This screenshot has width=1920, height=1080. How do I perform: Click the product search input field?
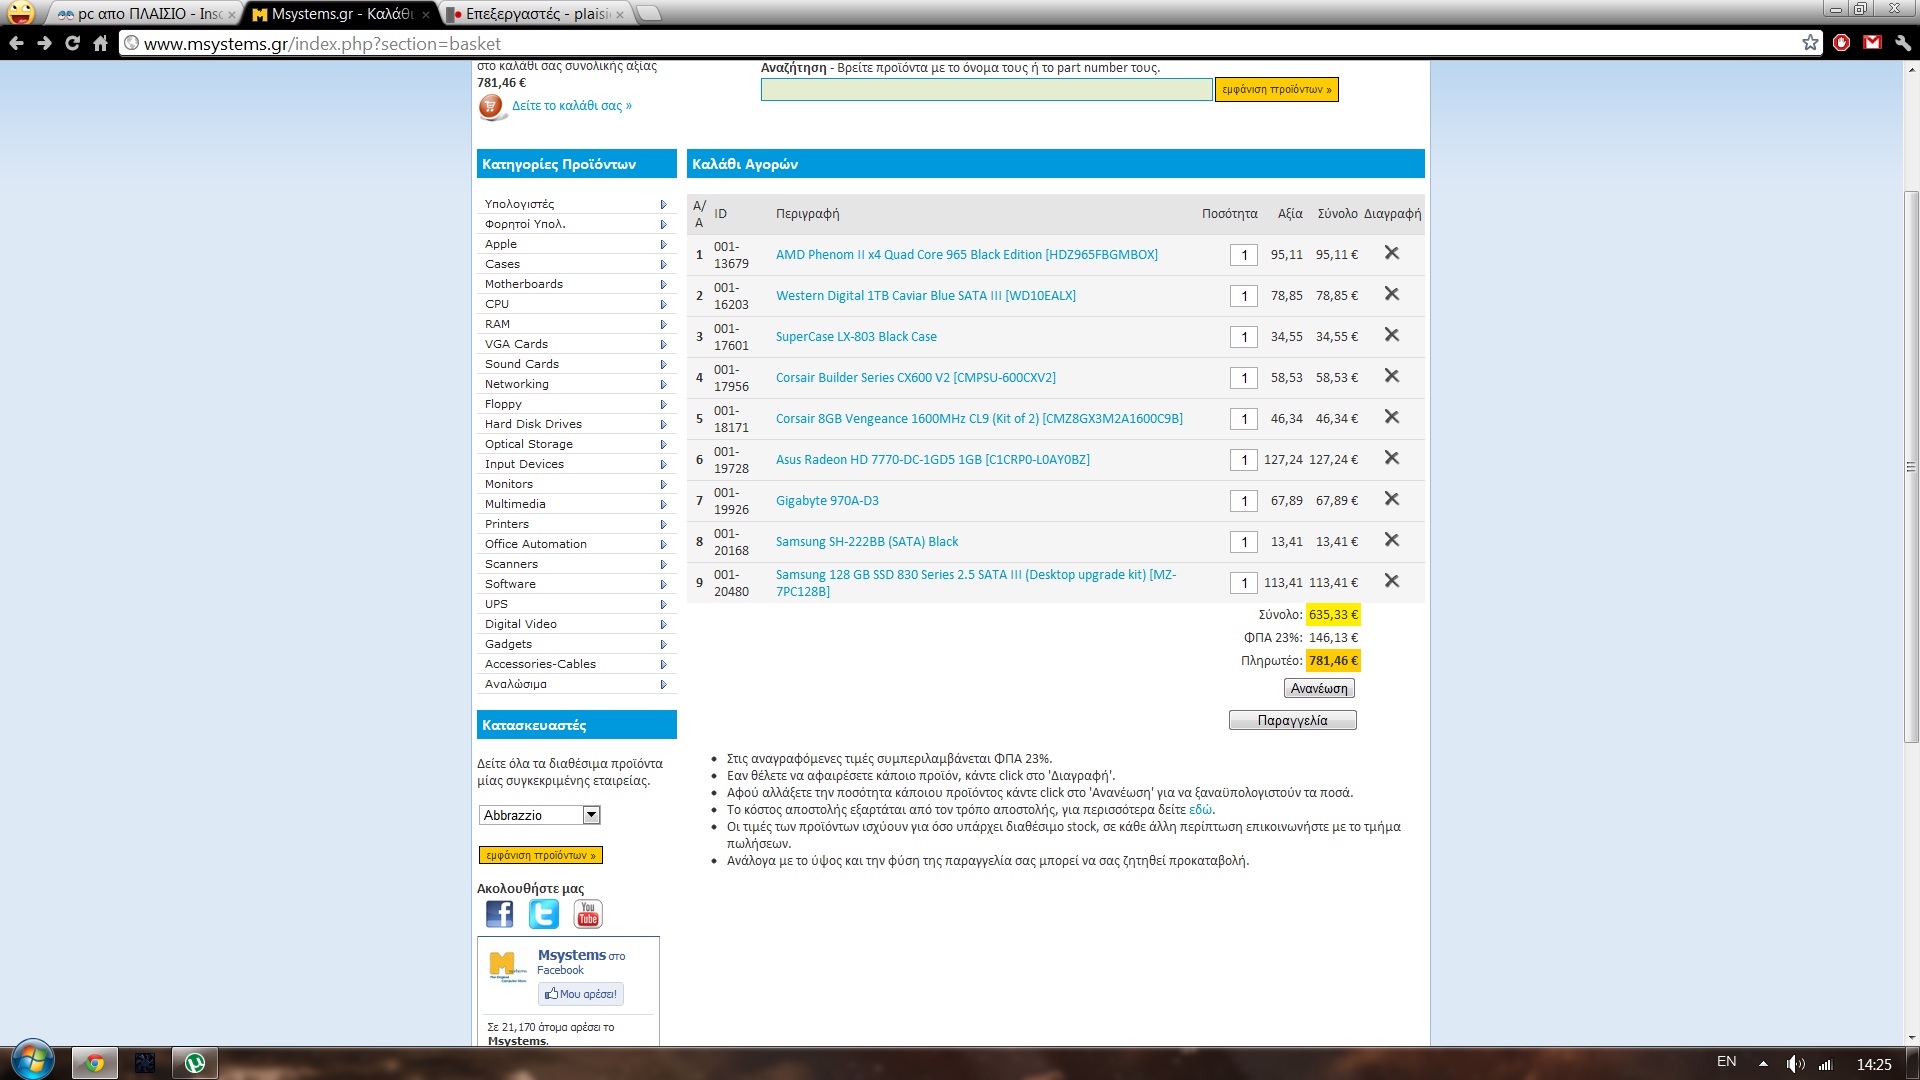click(x=986, y=89)
